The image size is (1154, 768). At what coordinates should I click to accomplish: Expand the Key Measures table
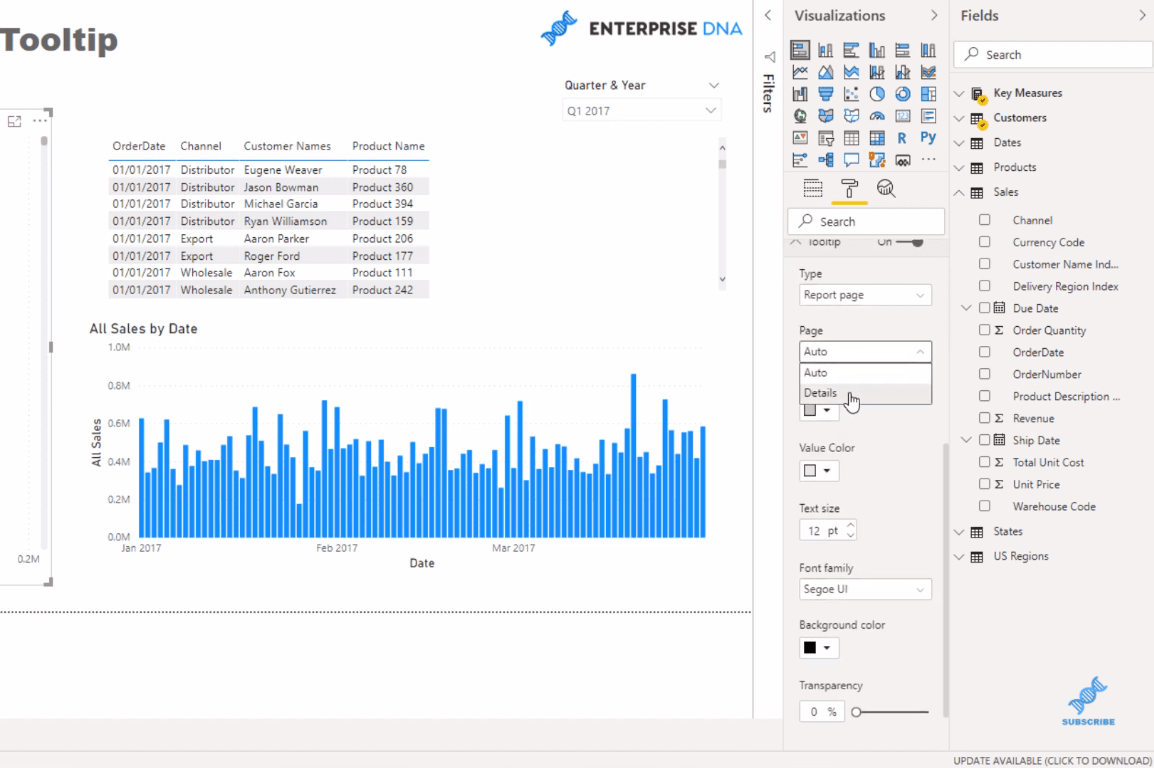coord(959,93)
